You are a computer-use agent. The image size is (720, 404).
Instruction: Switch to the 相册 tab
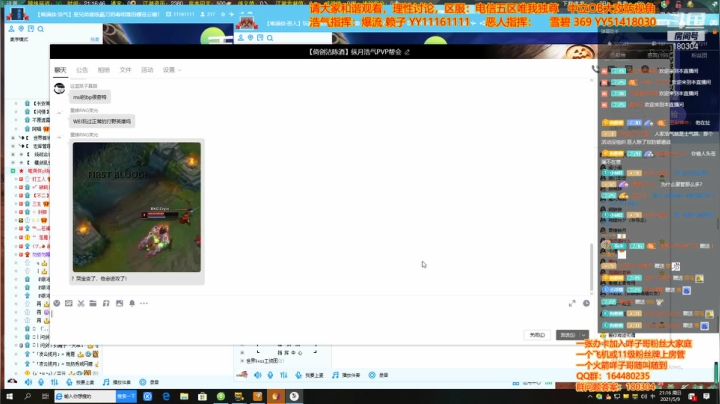click(104, 70)
